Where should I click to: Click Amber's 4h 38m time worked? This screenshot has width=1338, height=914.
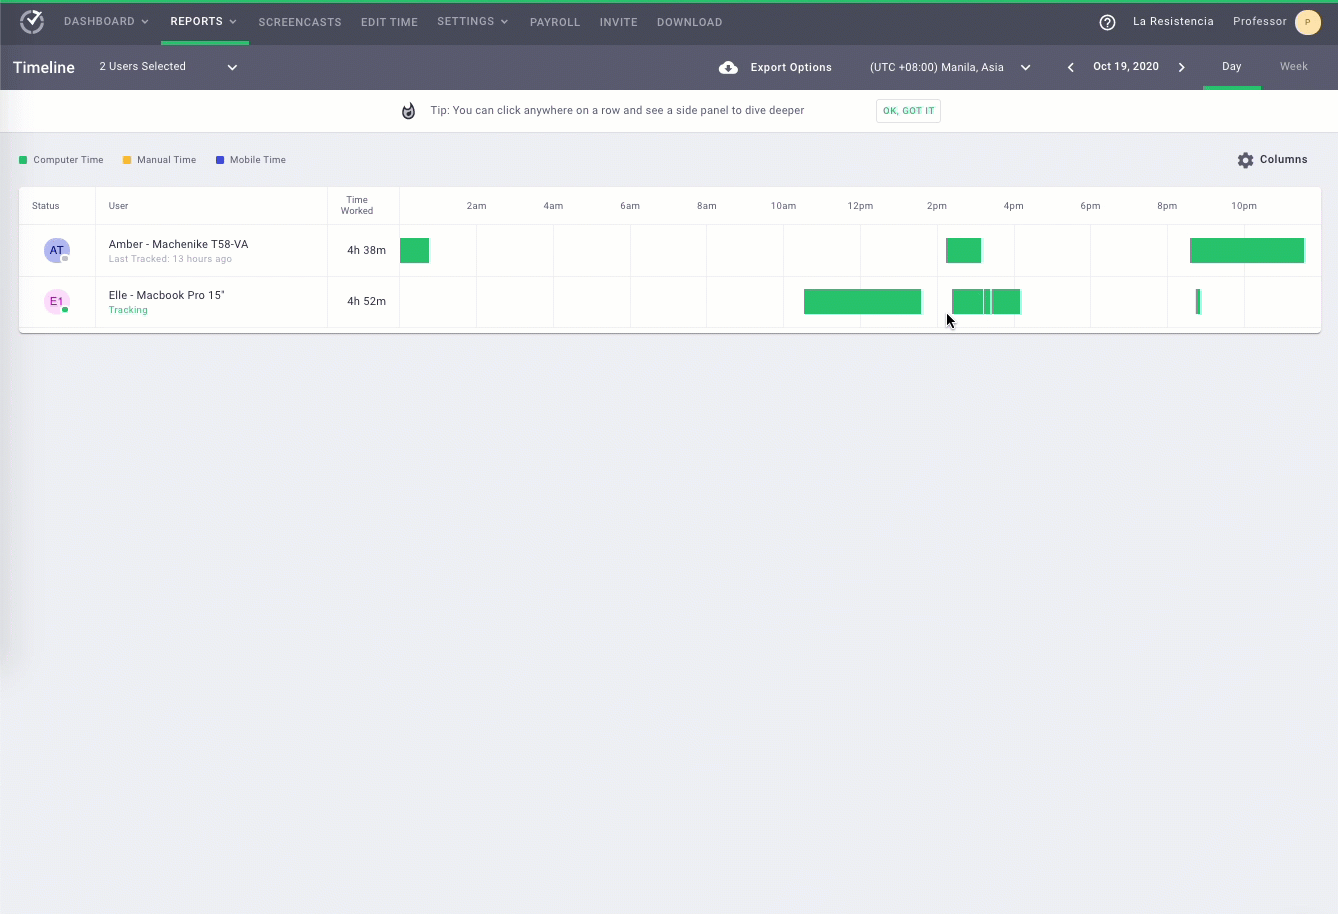point(366,250)
